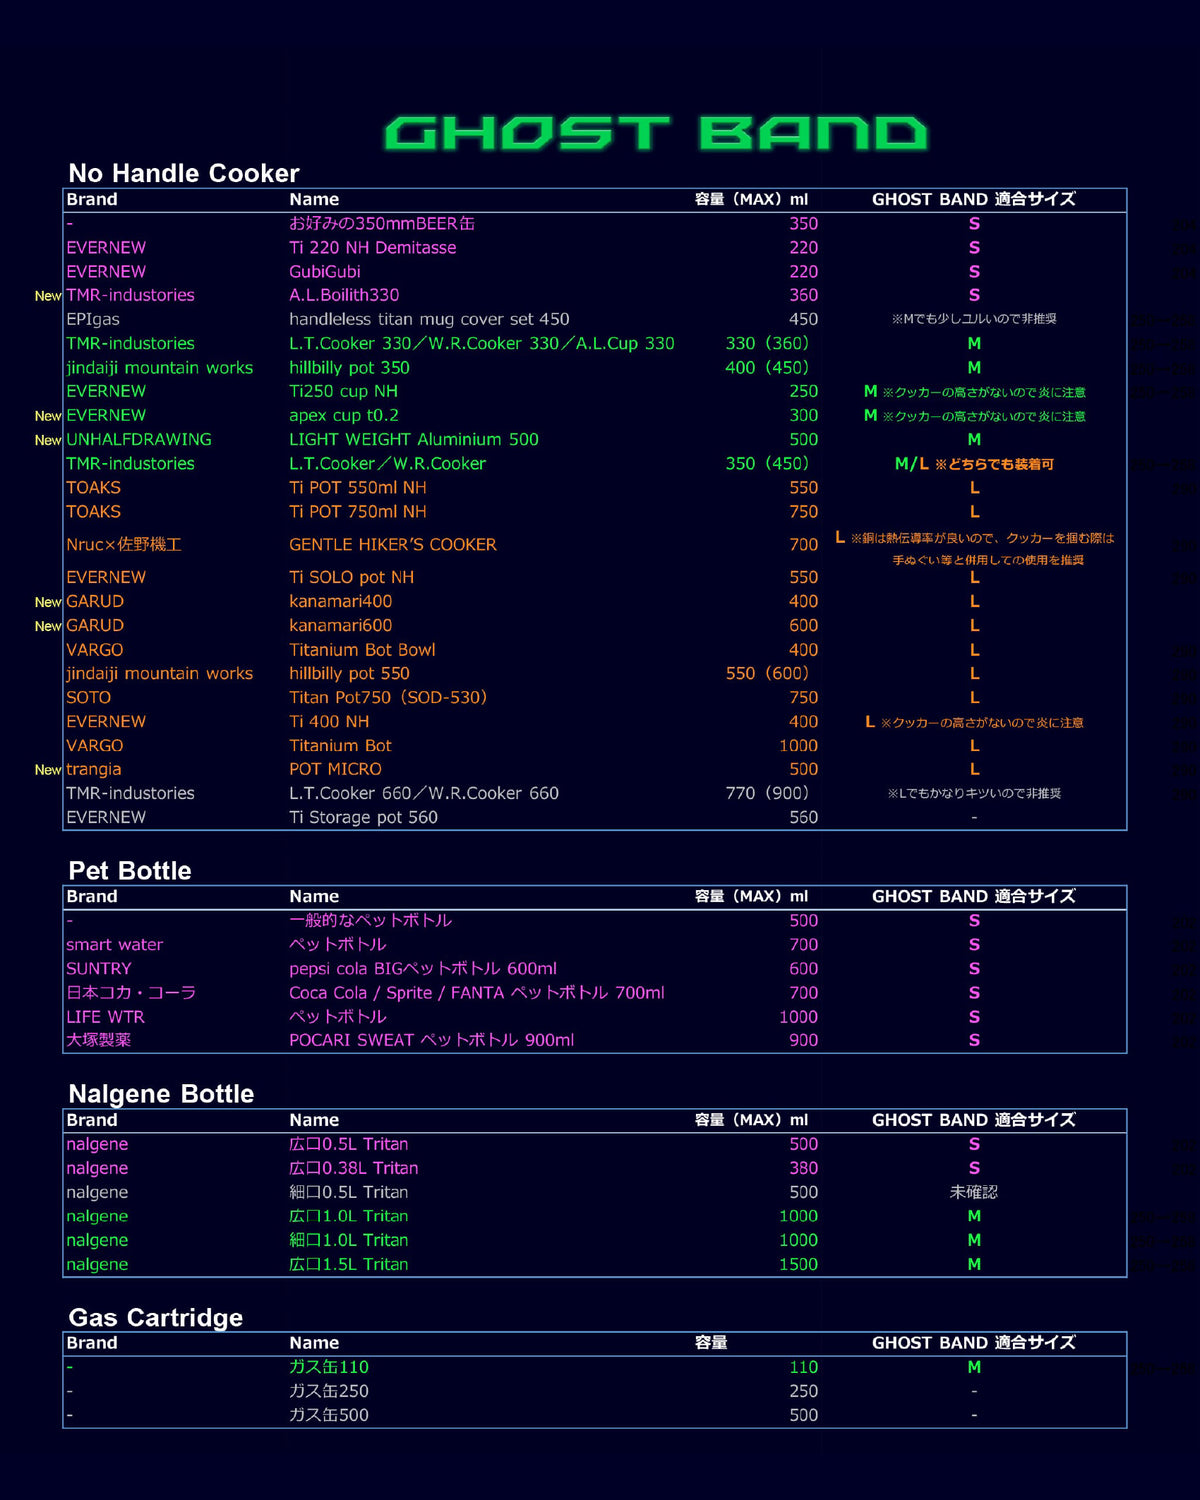Image resolution: width=1200 pixels, height=1500 pixels.
Task: Click '広口0.38L Tritan' bottle name
Action: 354,1168
